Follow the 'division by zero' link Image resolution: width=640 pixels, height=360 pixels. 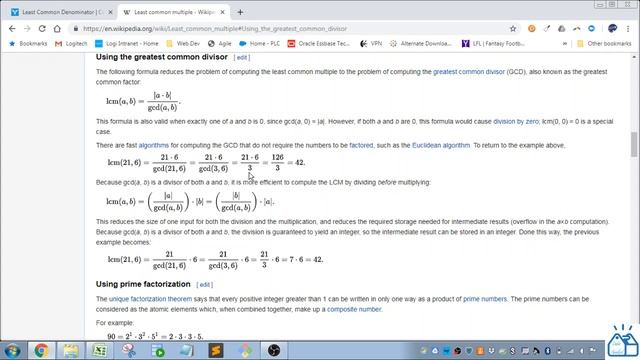(x=516, y=122)
